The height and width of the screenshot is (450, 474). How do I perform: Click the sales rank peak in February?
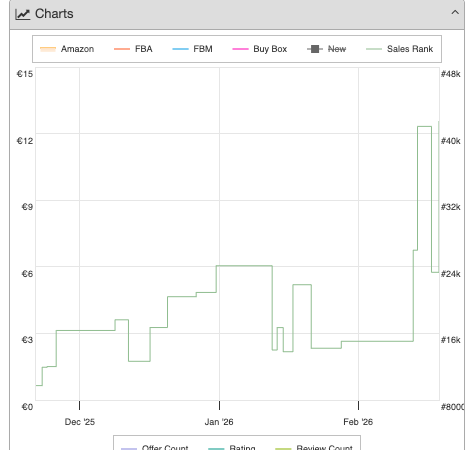click(x=424, y=127)
